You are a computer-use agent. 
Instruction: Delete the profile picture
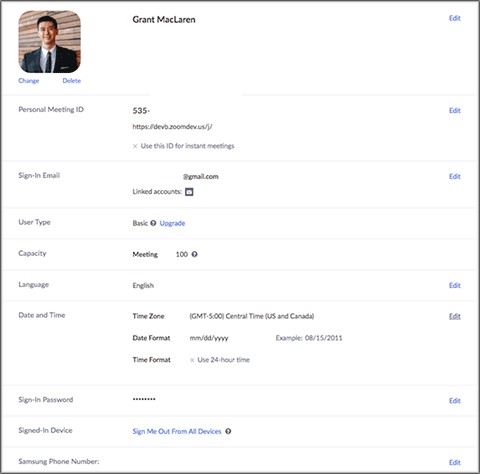(72, 81)
